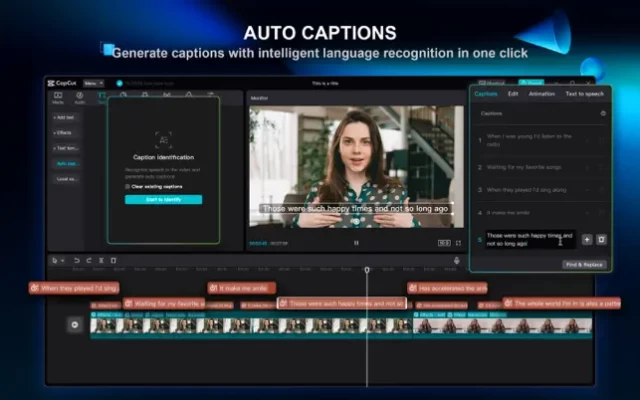Delete caption 5 with the trash icon
The height and width of the screenshot is (400, 640).
point(601,240)
